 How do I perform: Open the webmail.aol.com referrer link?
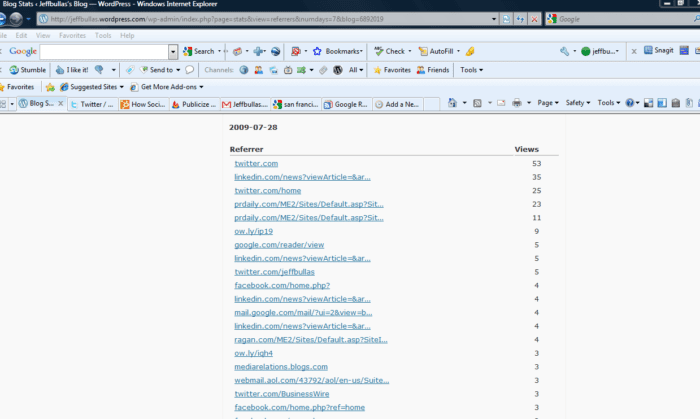tap(312, 381)
